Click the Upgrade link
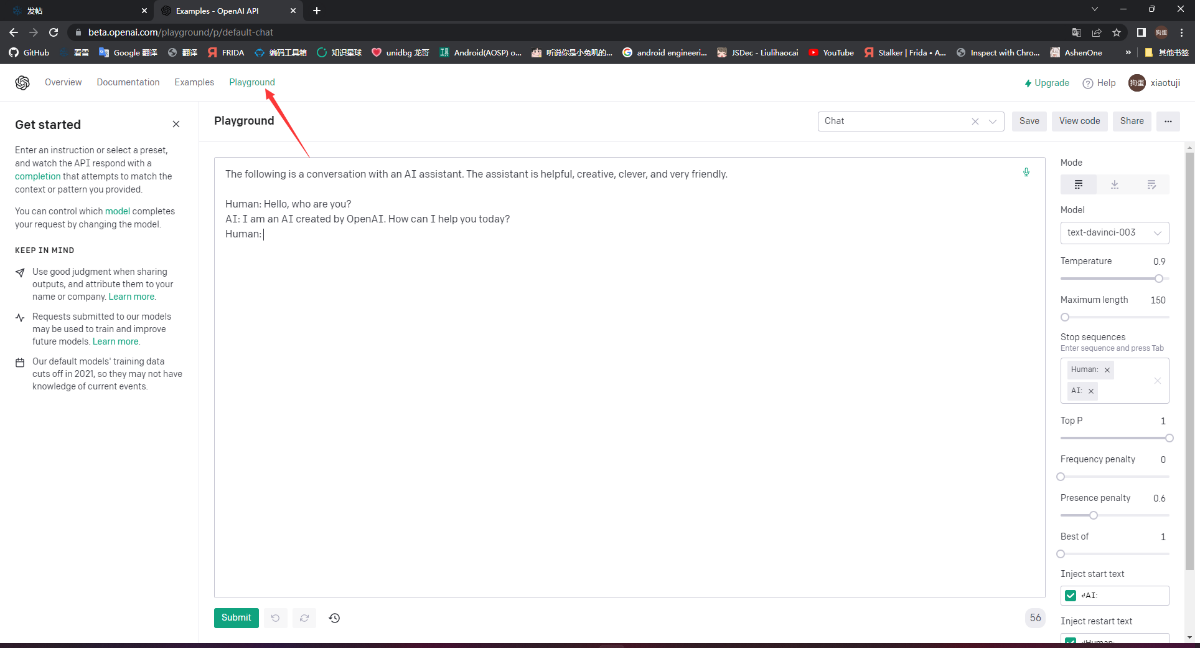This screenshot has width=1200, height=648. [x=1046, y=82]
